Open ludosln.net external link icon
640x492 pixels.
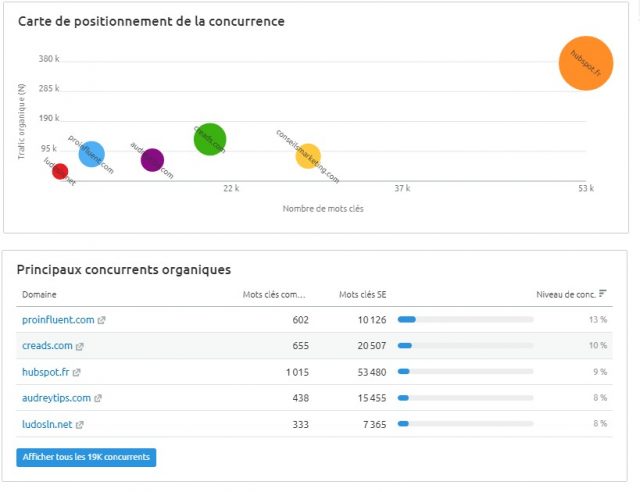pyautogui.click(x=80, y=425)
